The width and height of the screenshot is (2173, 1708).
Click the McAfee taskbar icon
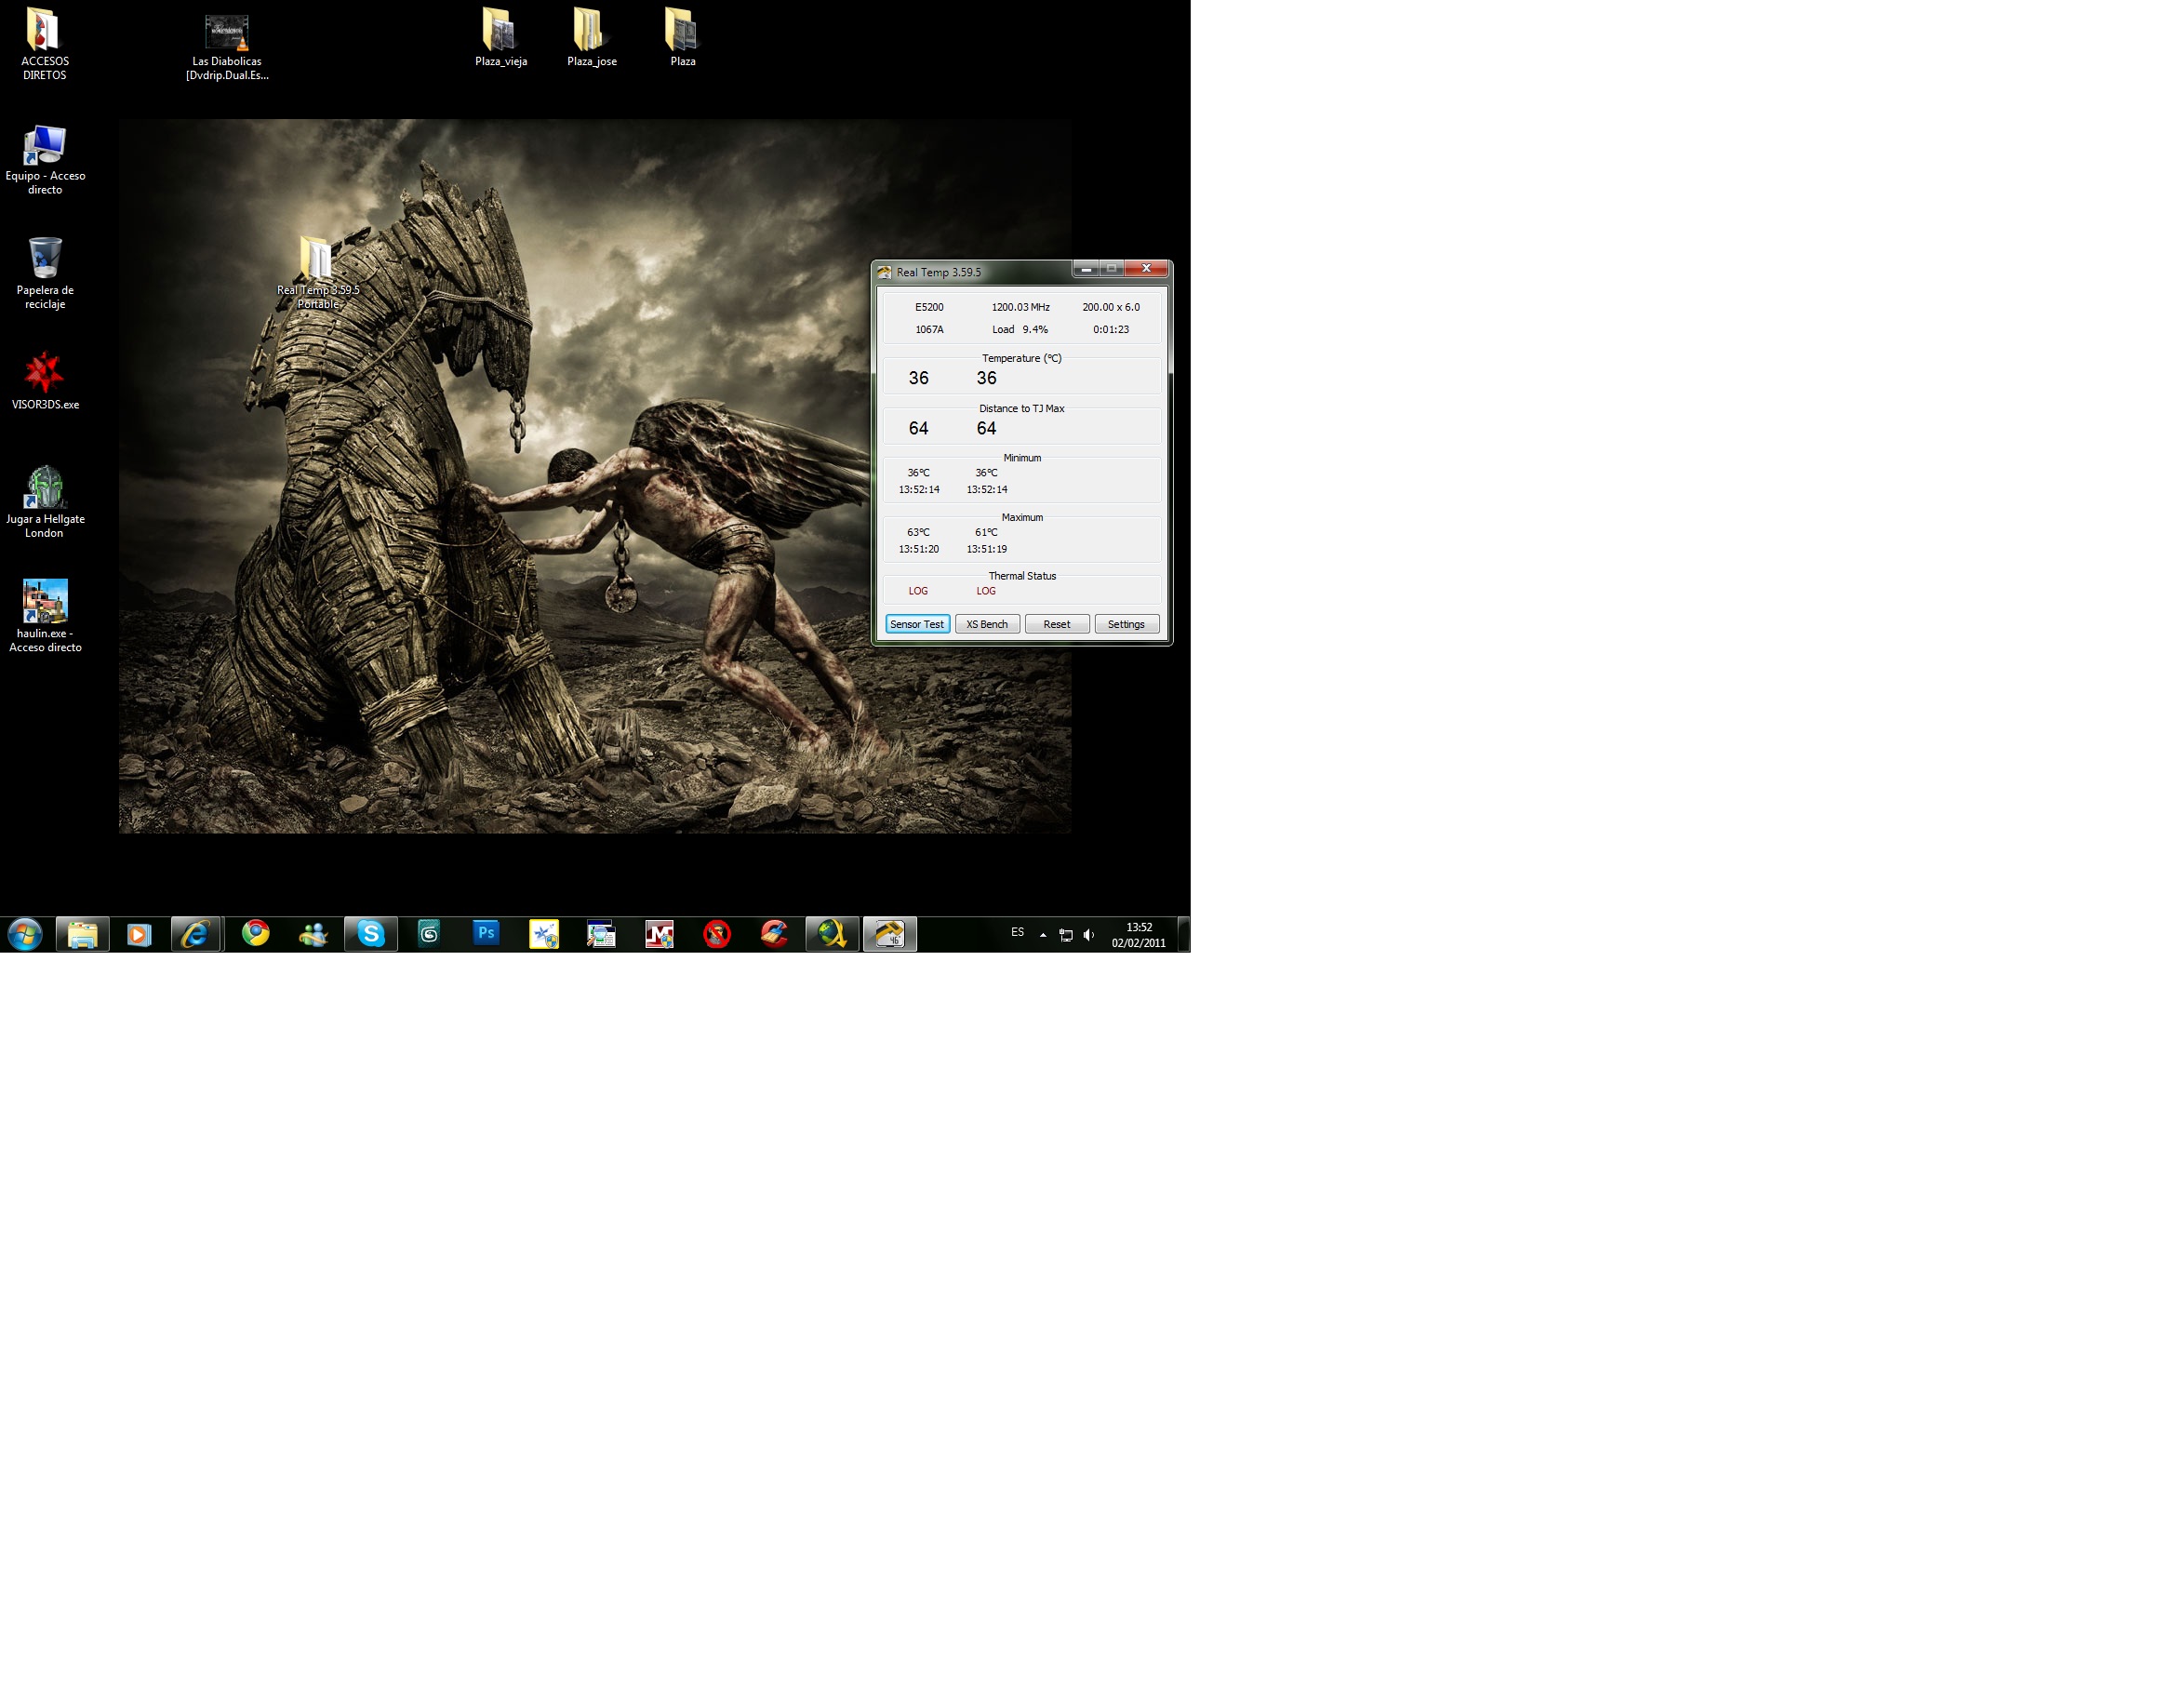pos(659,934)
